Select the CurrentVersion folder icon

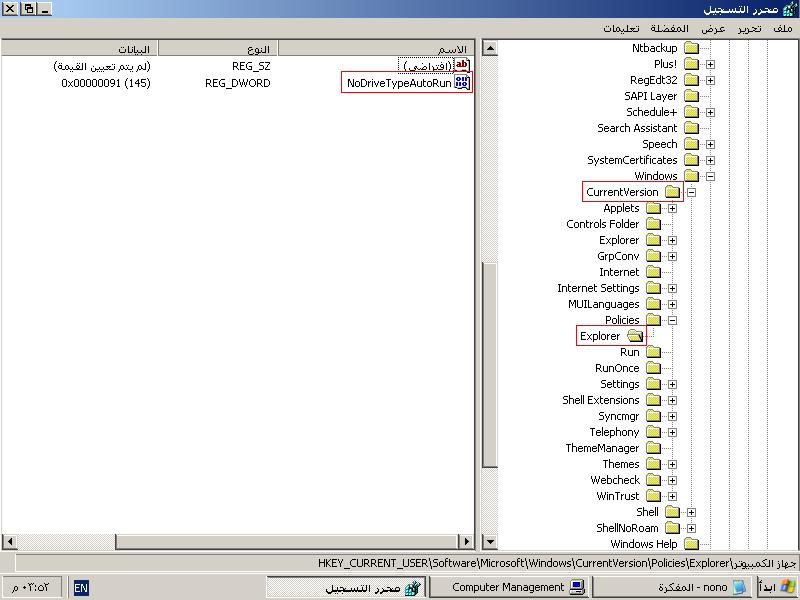[673, 192]
